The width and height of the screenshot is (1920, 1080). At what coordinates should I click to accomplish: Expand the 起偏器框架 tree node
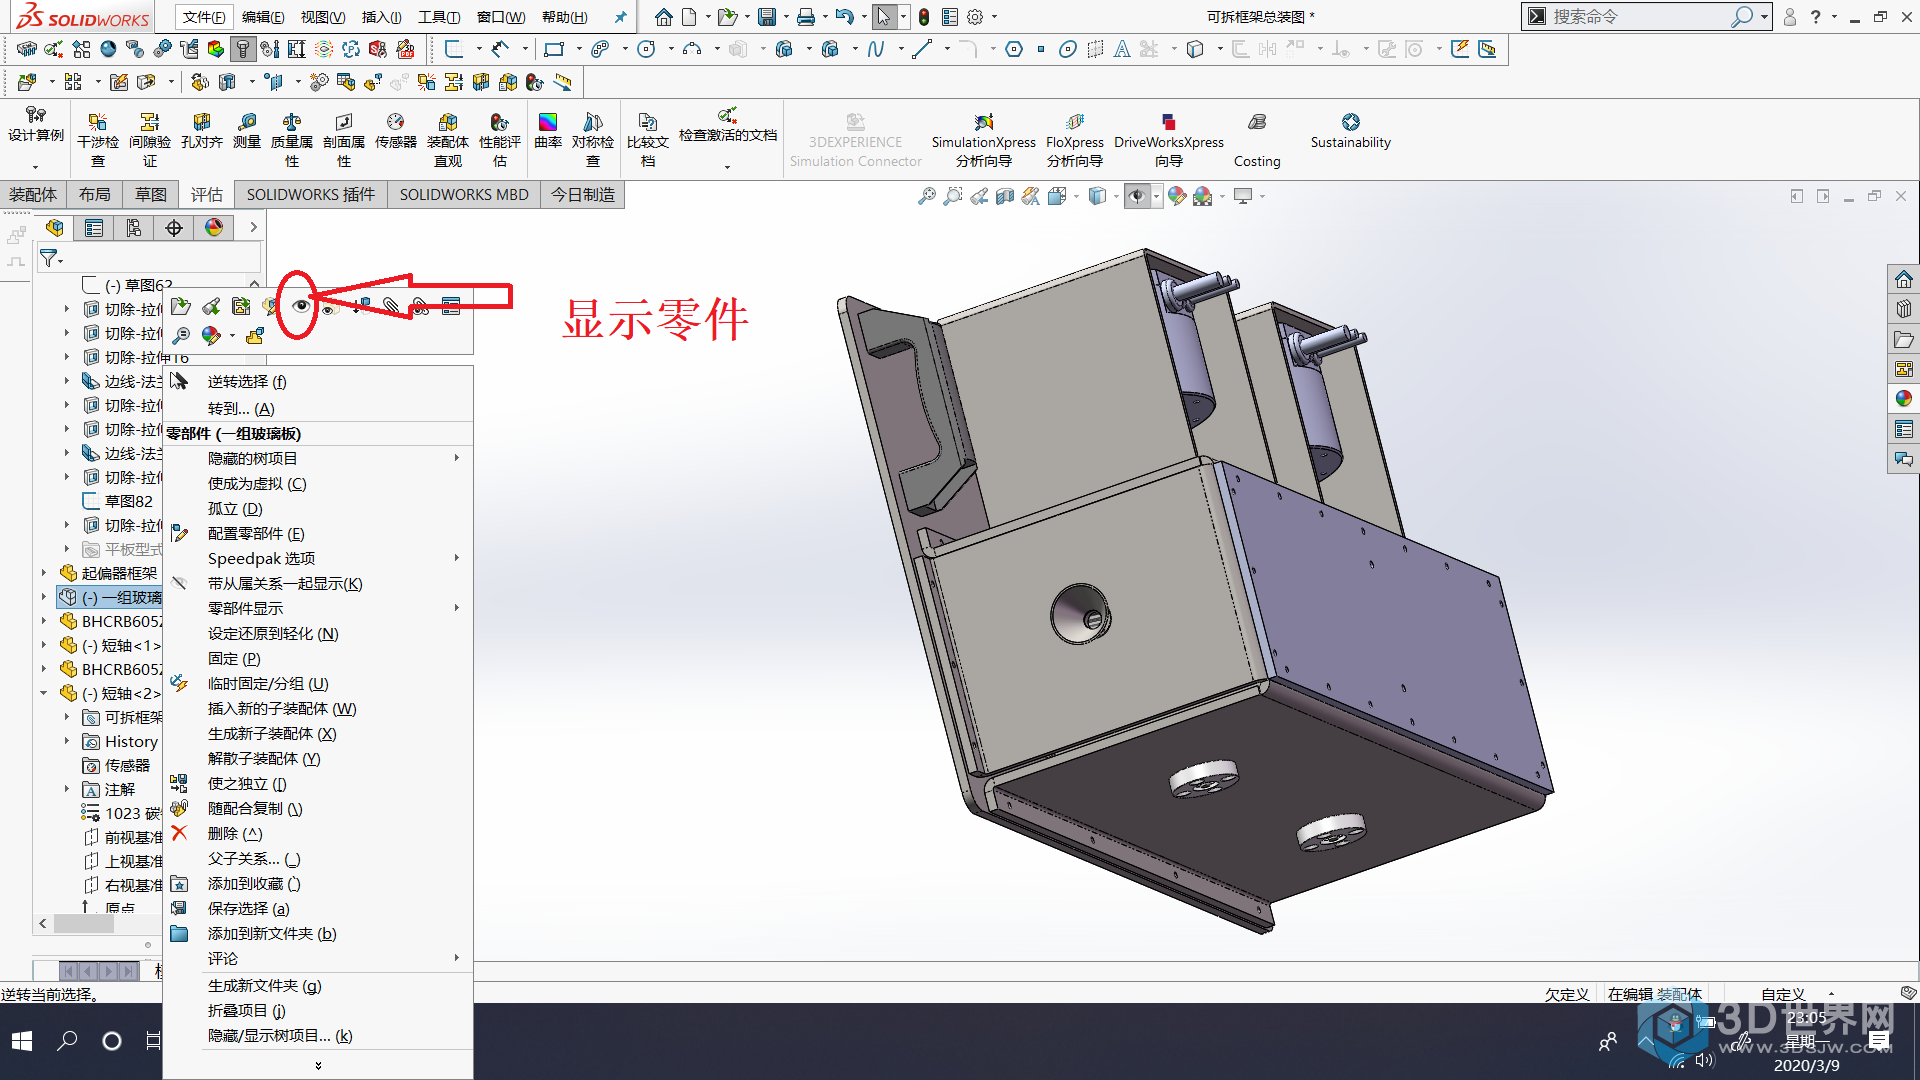pyautogui.click(x=43, y=574)
